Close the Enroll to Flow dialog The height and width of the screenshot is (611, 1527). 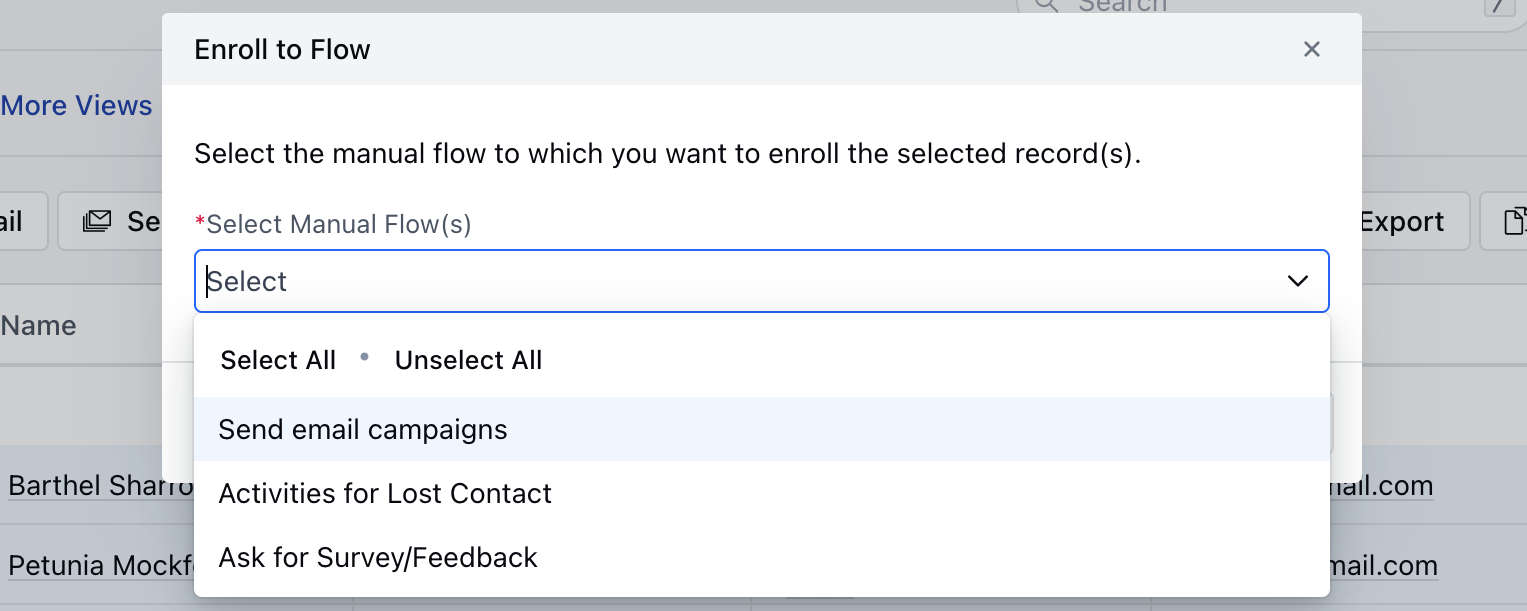1312,49
